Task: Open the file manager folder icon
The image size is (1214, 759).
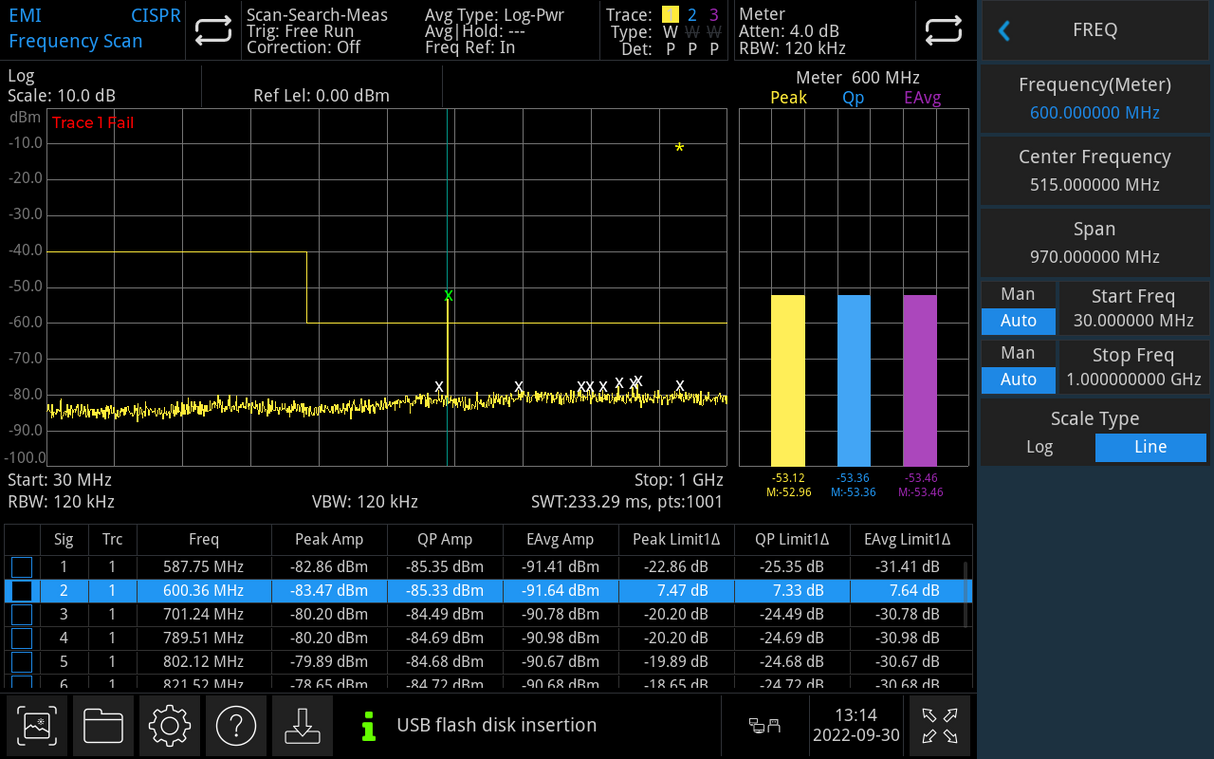Action: coord(103,725)
